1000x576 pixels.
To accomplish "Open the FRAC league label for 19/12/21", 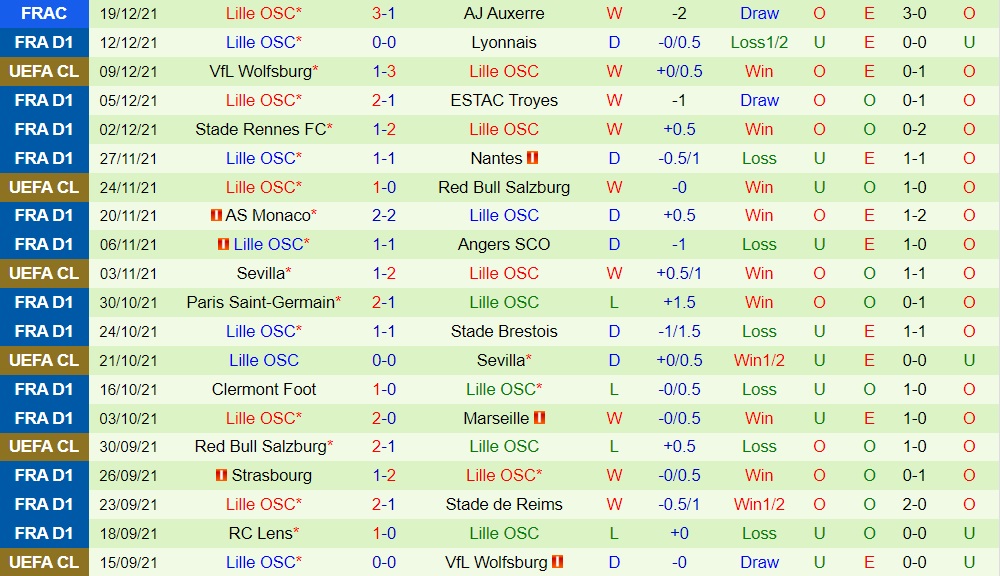I will pos(44,13).
